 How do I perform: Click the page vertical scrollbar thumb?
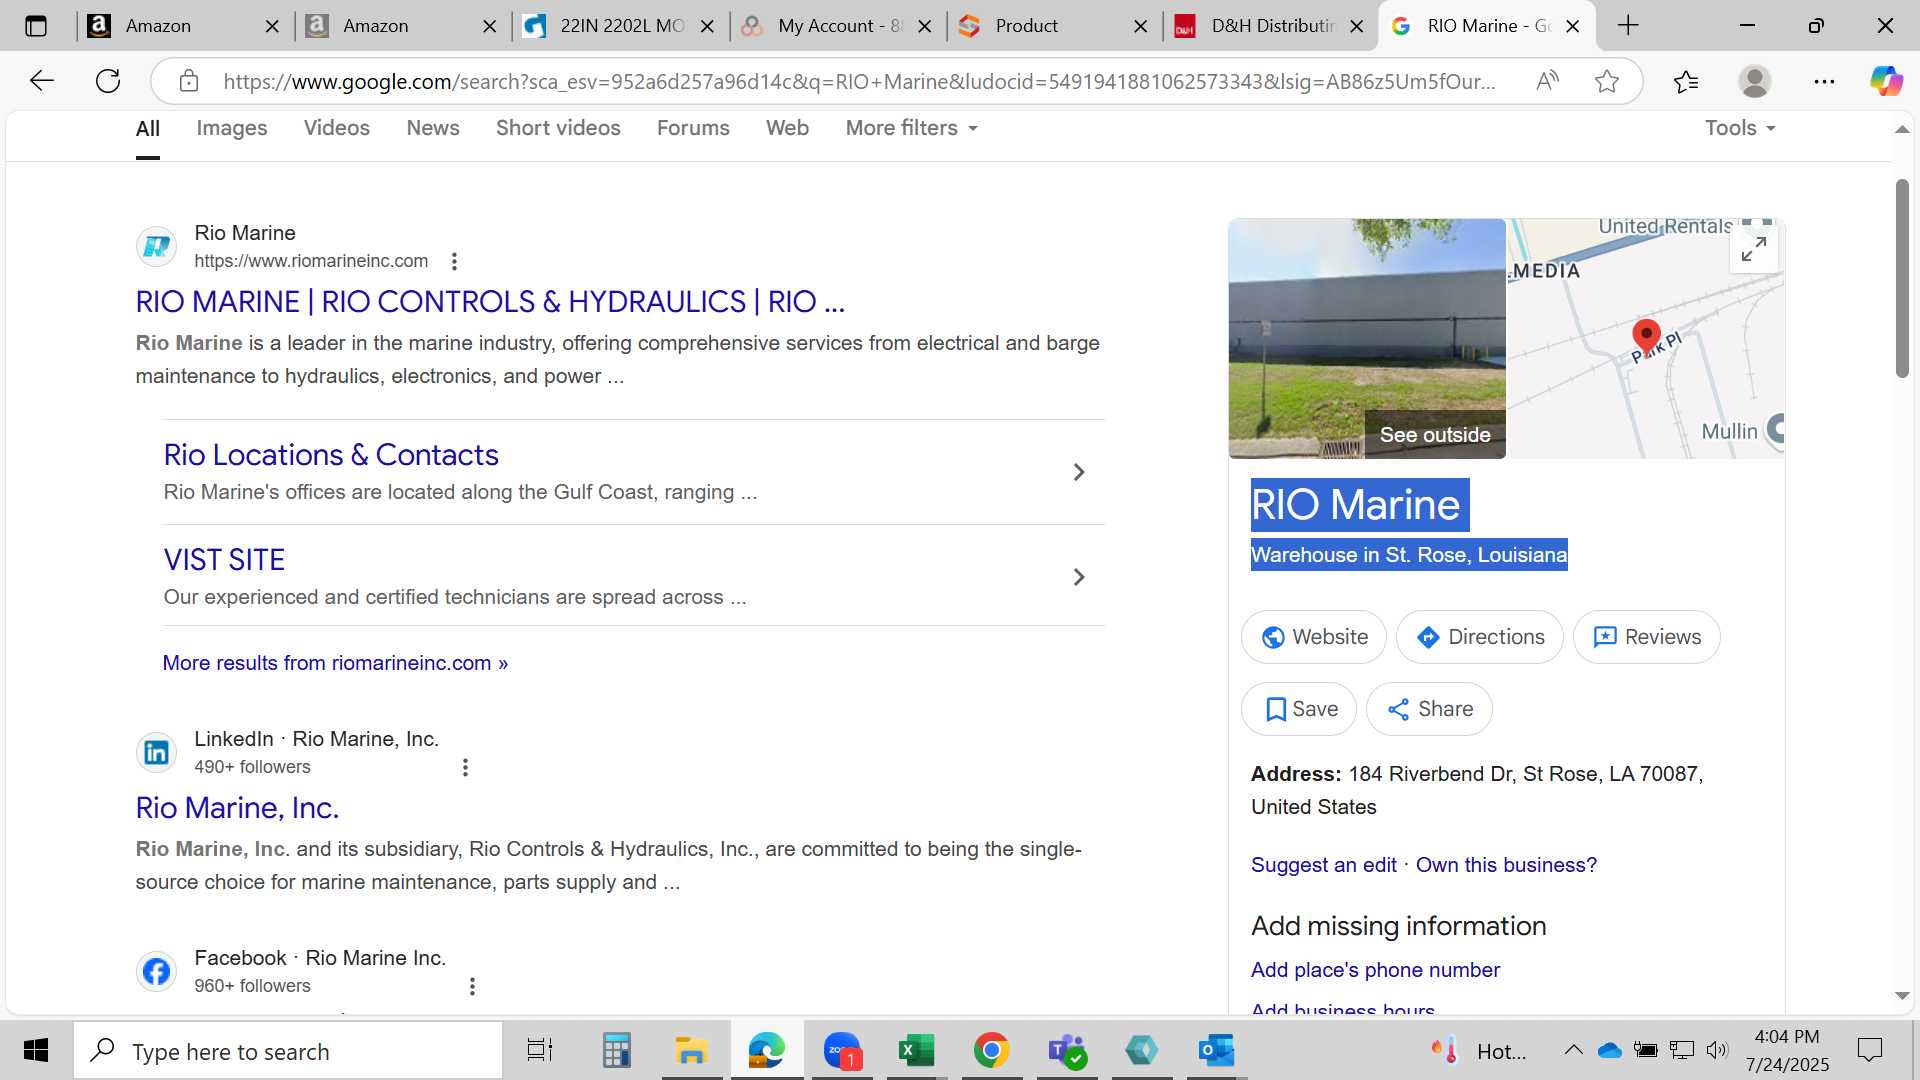1902,278
